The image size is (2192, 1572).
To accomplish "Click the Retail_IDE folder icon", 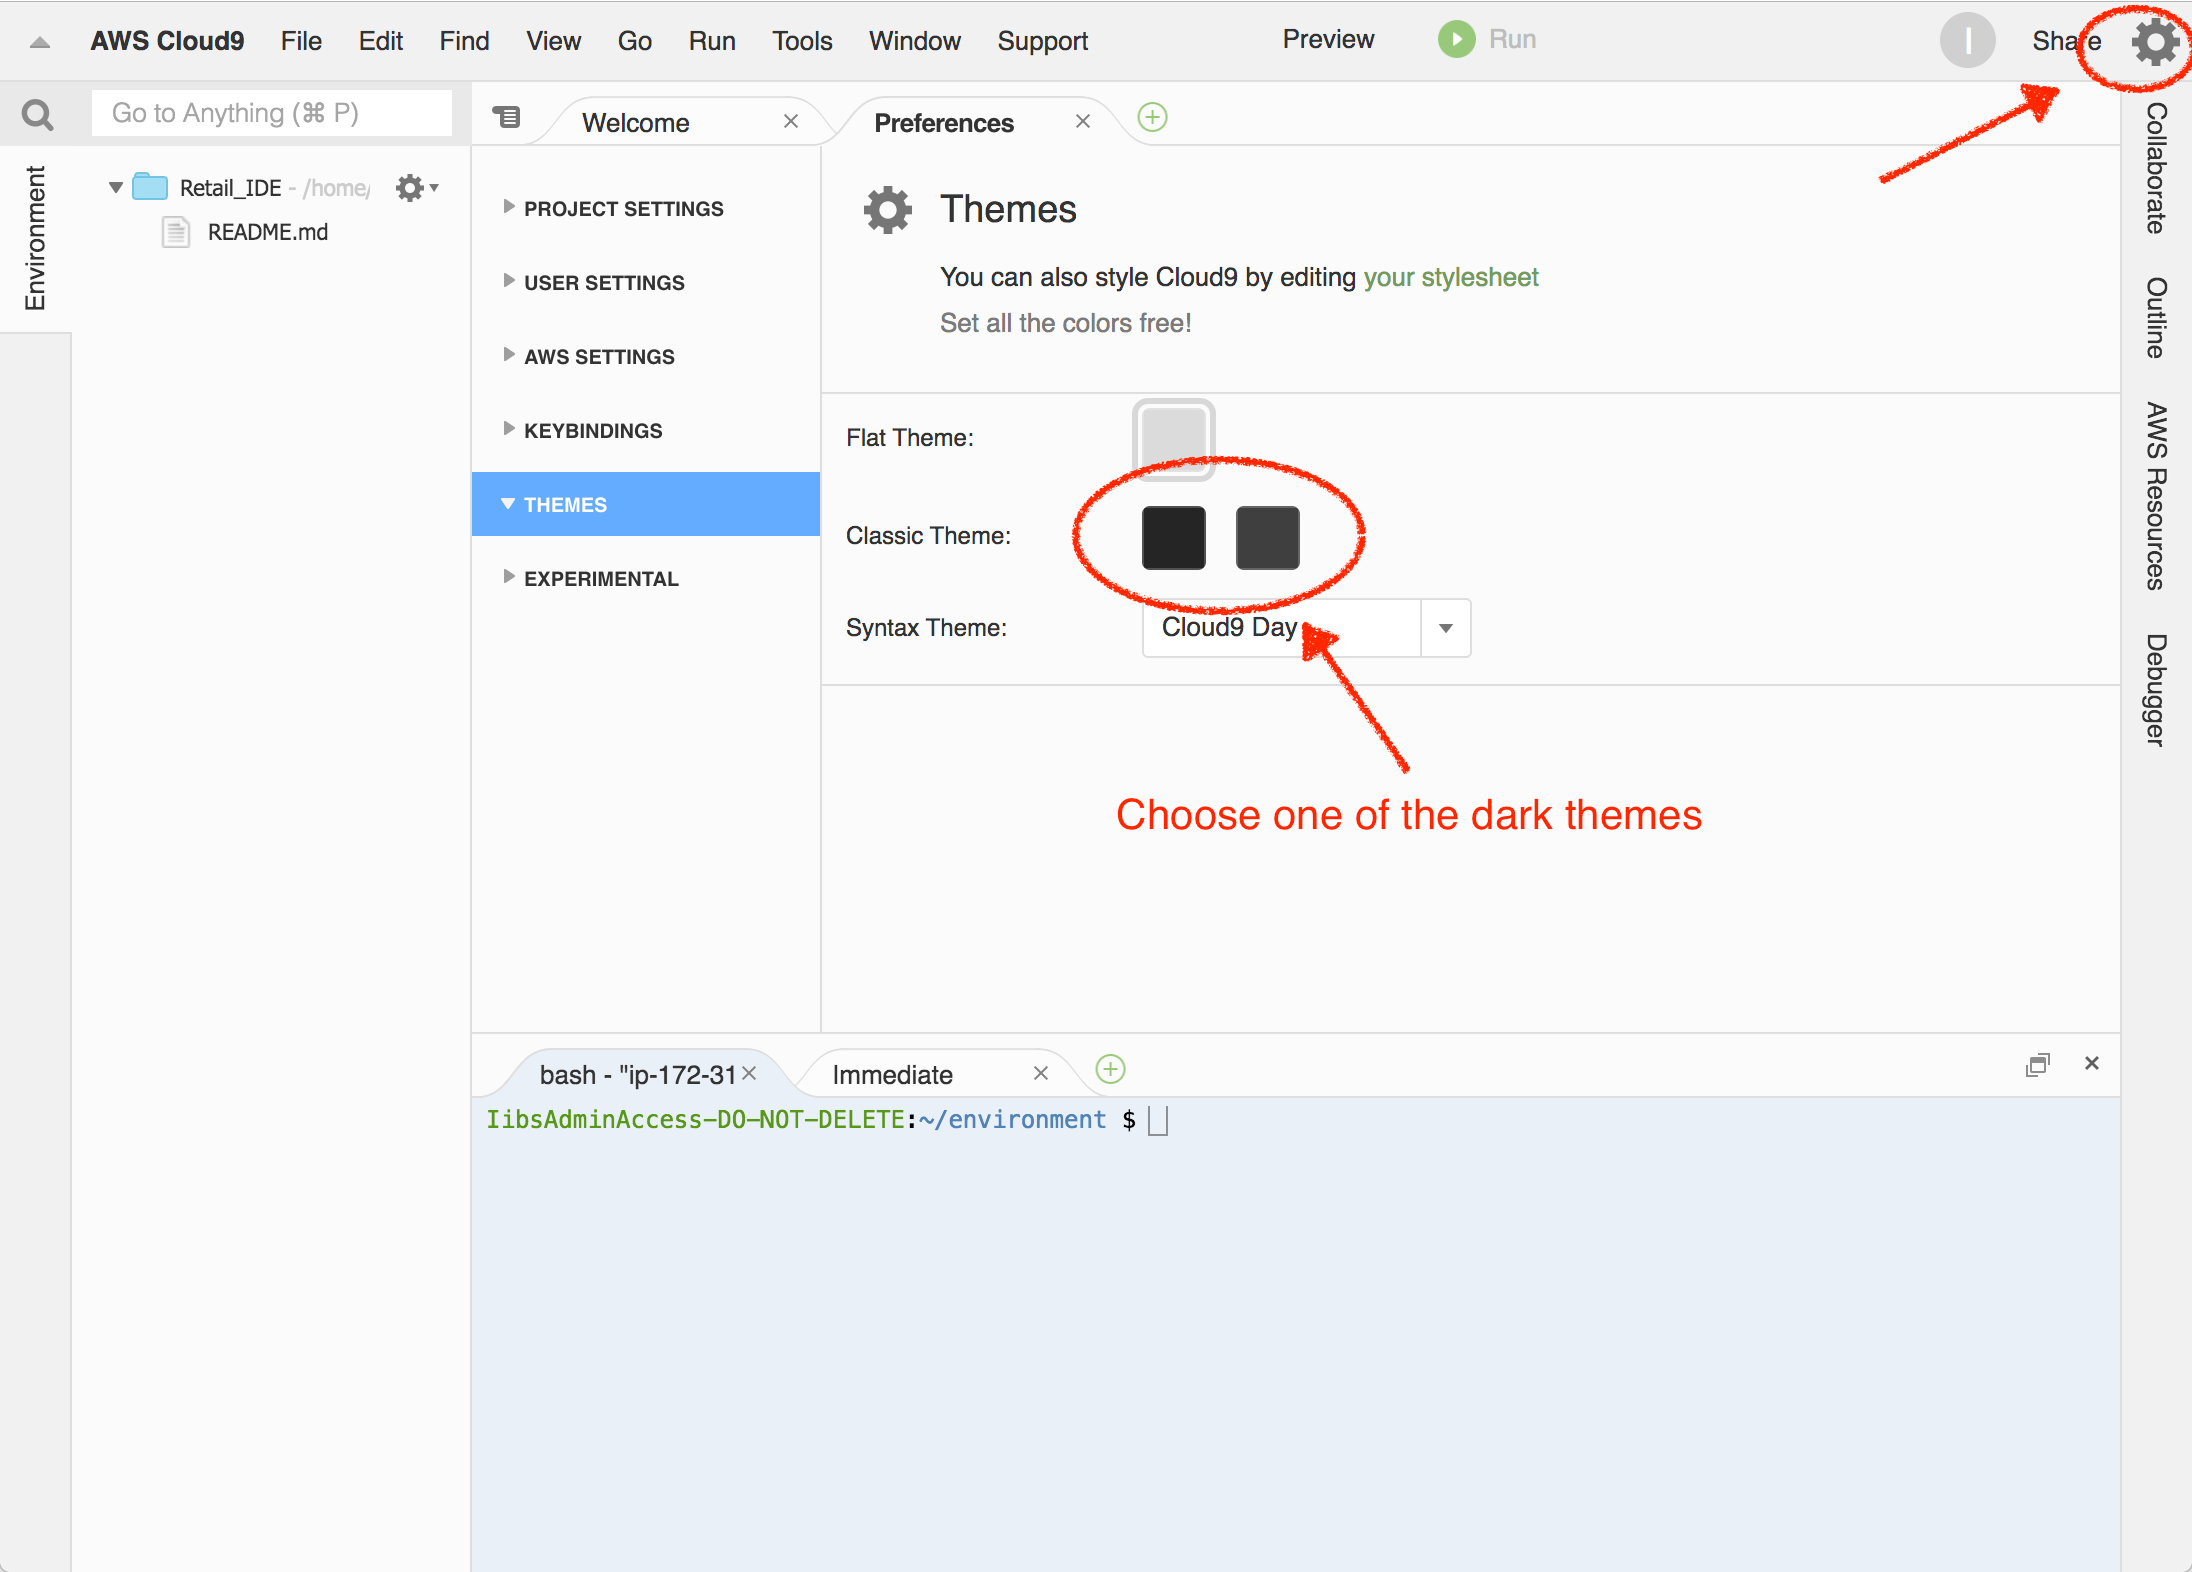I will [x=150, y=186].
